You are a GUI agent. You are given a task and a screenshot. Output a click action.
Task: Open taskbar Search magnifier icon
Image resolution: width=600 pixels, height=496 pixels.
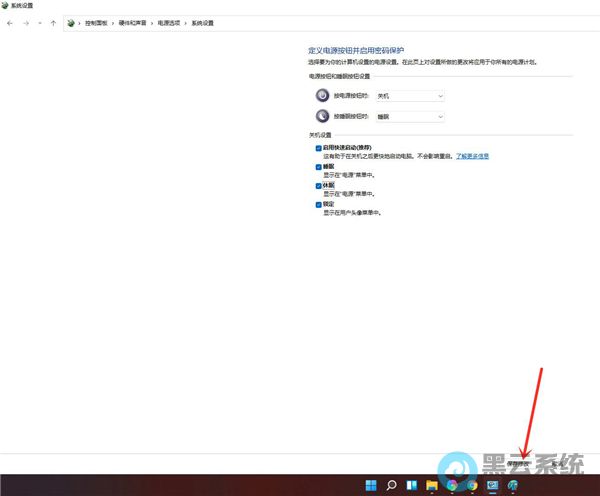(391, 486)
